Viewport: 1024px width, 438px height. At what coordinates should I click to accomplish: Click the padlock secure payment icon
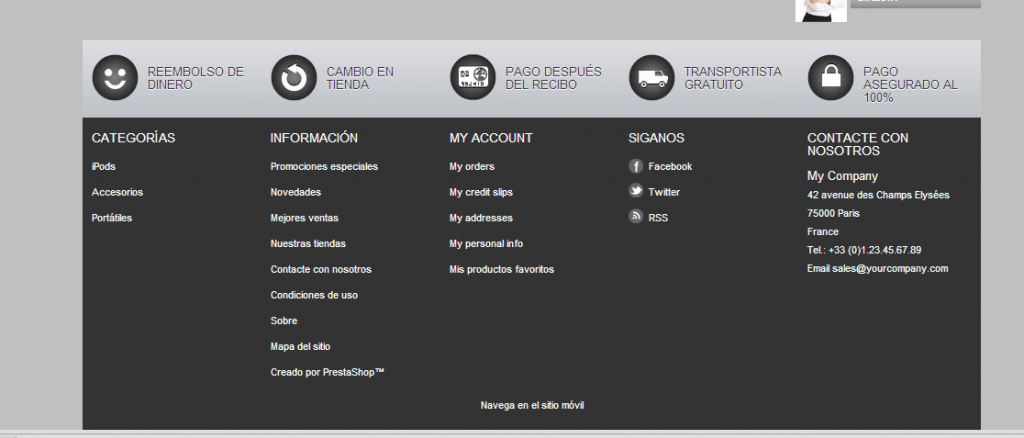tap(830, 78)
